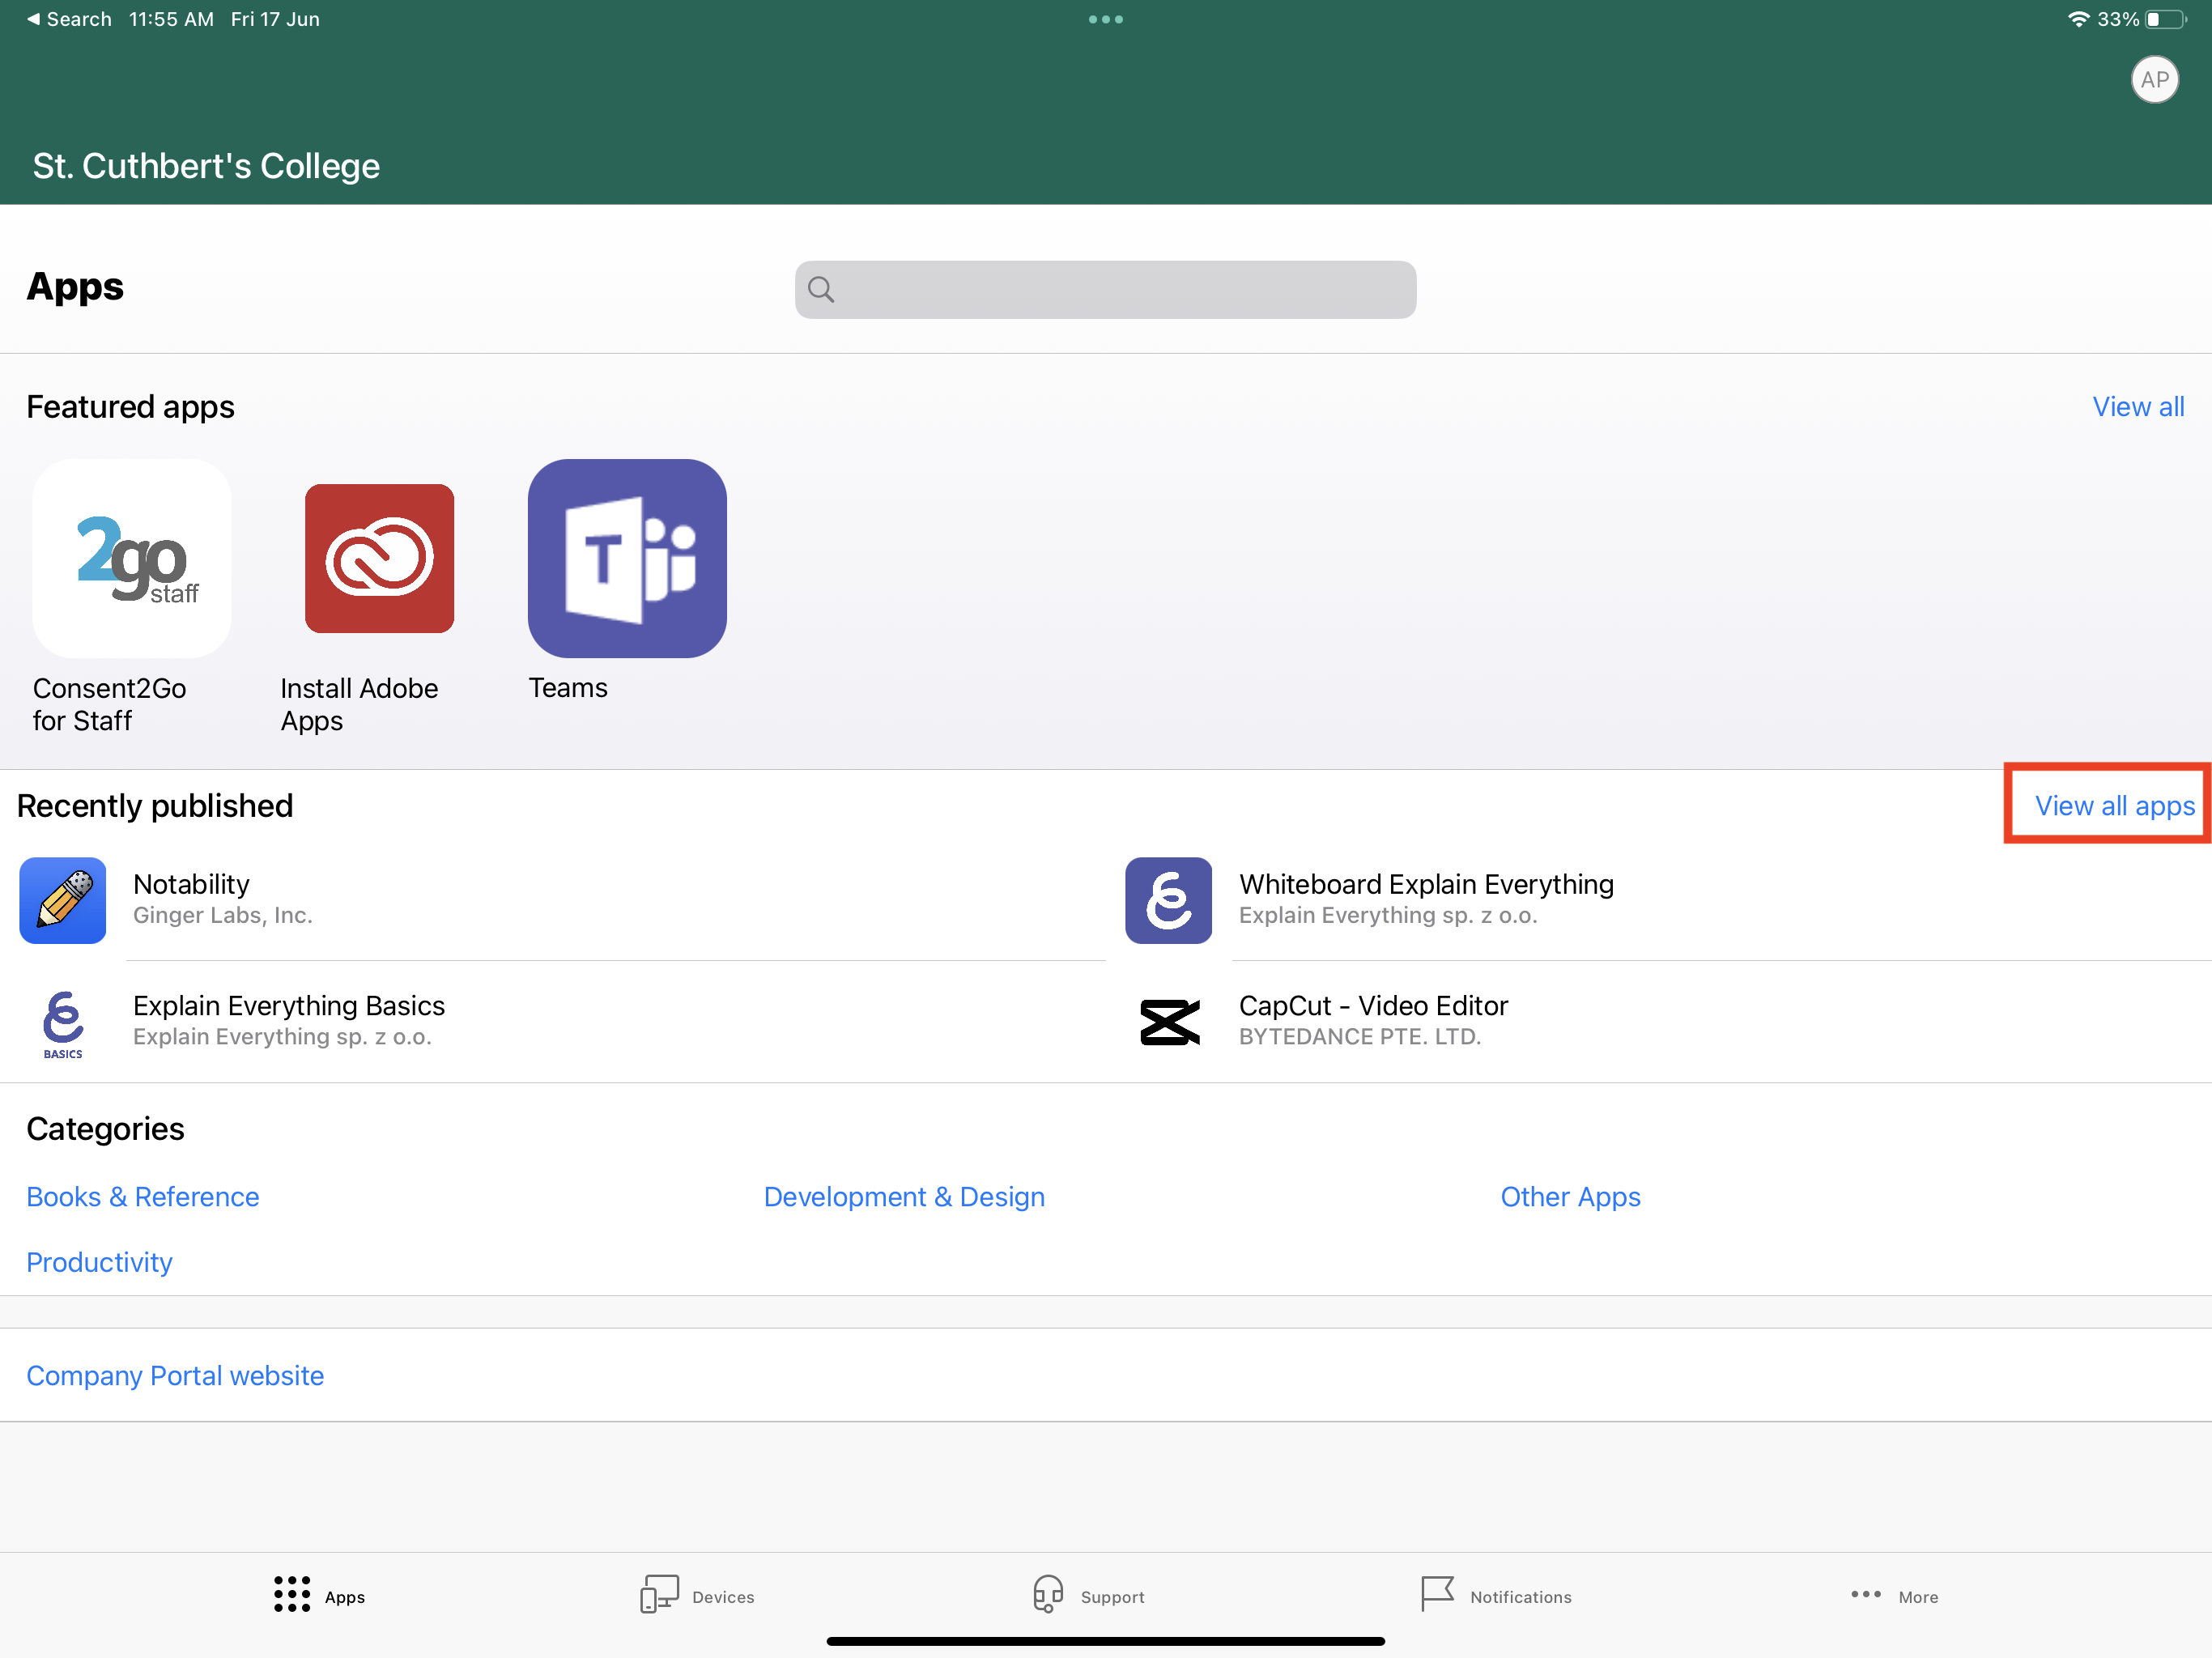Select Whiteboard Explain Everything title
2212x1658 pixels.
1426,884
